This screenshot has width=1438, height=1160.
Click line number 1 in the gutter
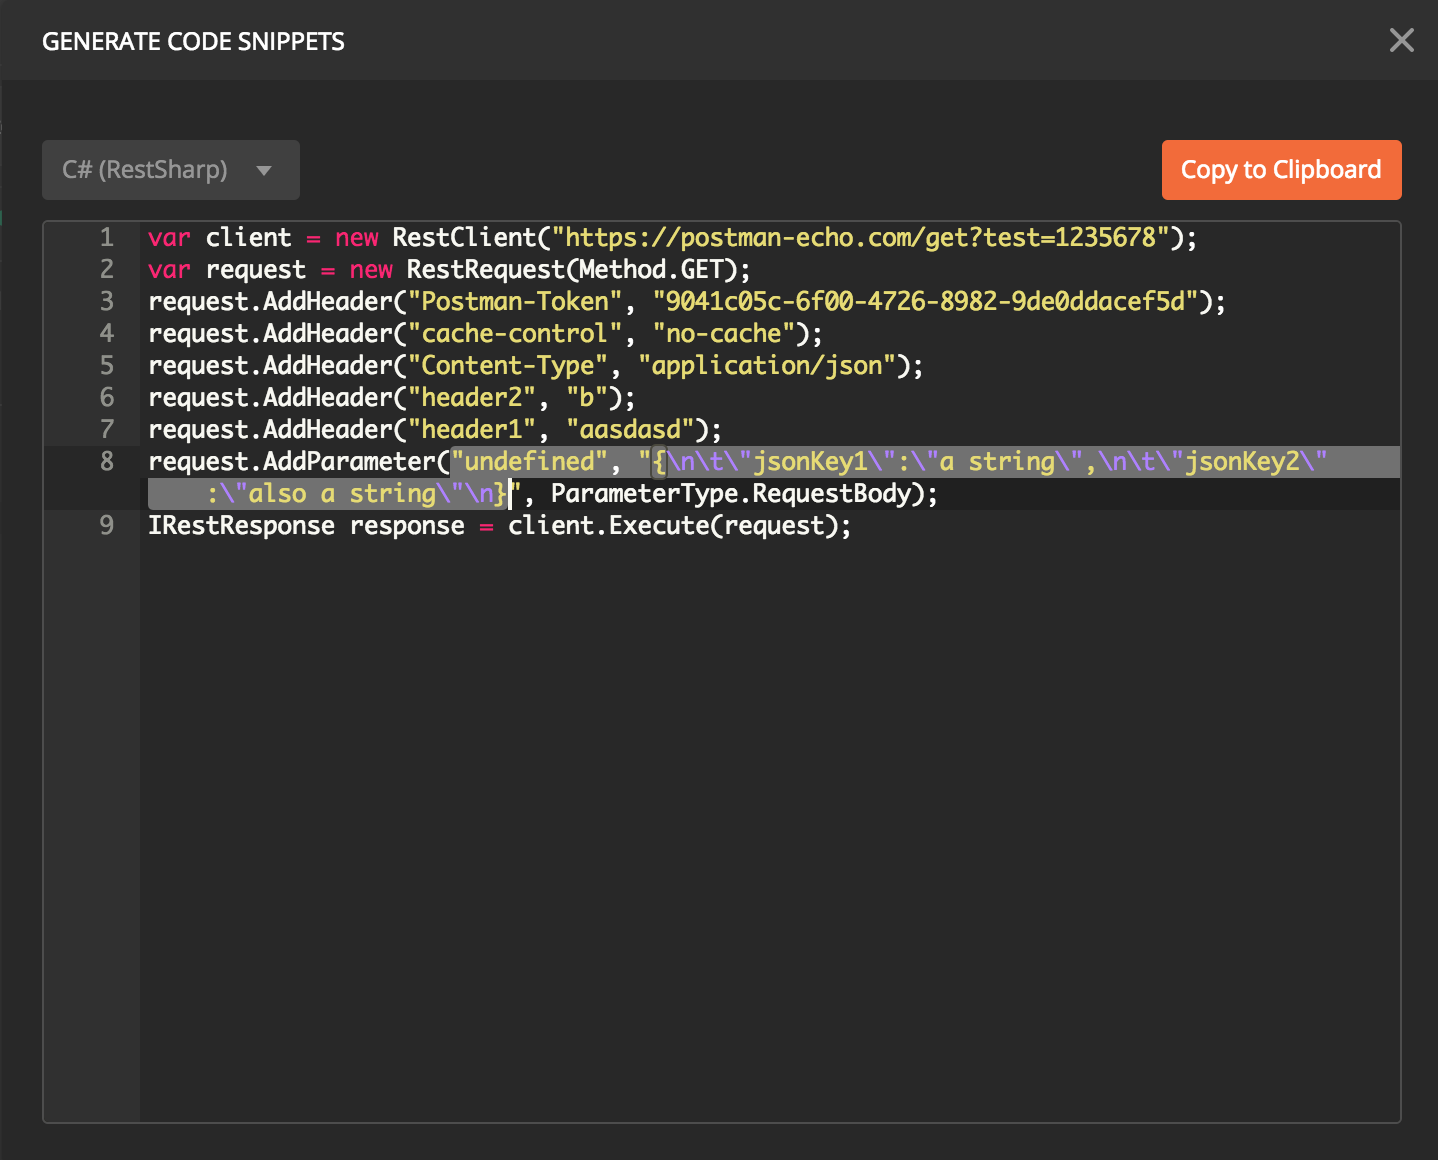pyautogui.click(x=106, y=238)
